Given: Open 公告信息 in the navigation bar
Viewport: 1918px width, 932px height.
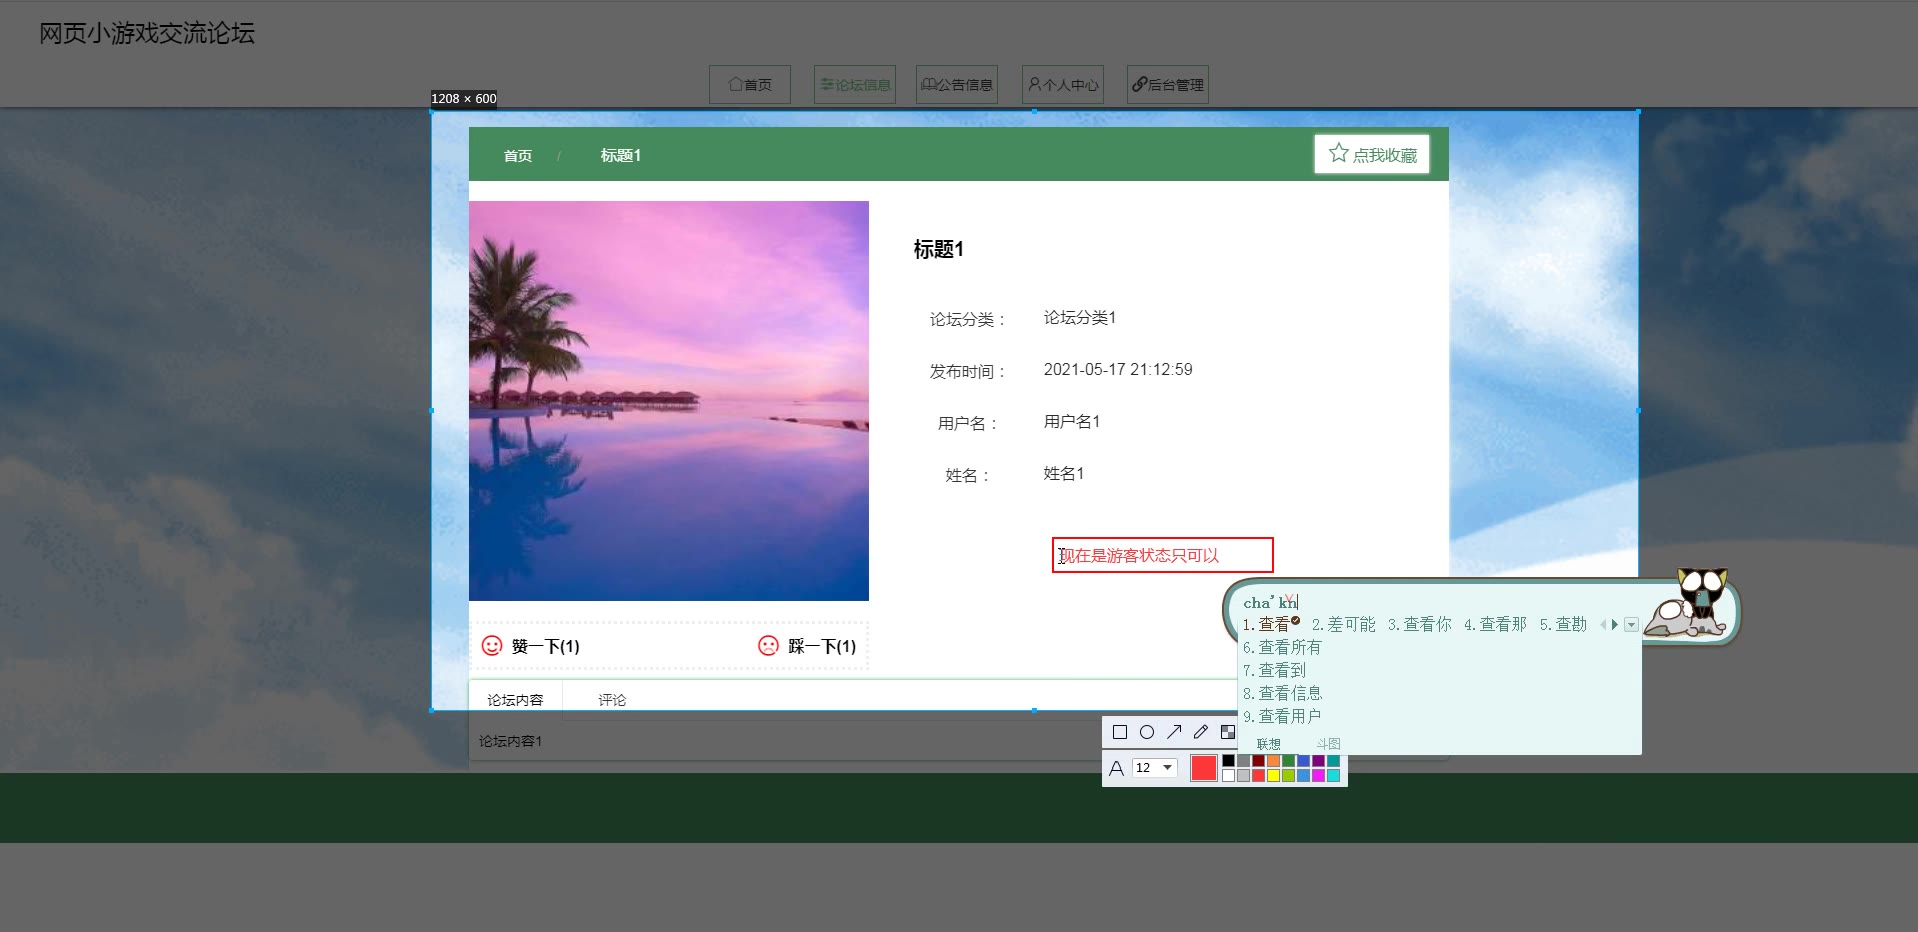Looking at the screenshot, I should (957, 85).
